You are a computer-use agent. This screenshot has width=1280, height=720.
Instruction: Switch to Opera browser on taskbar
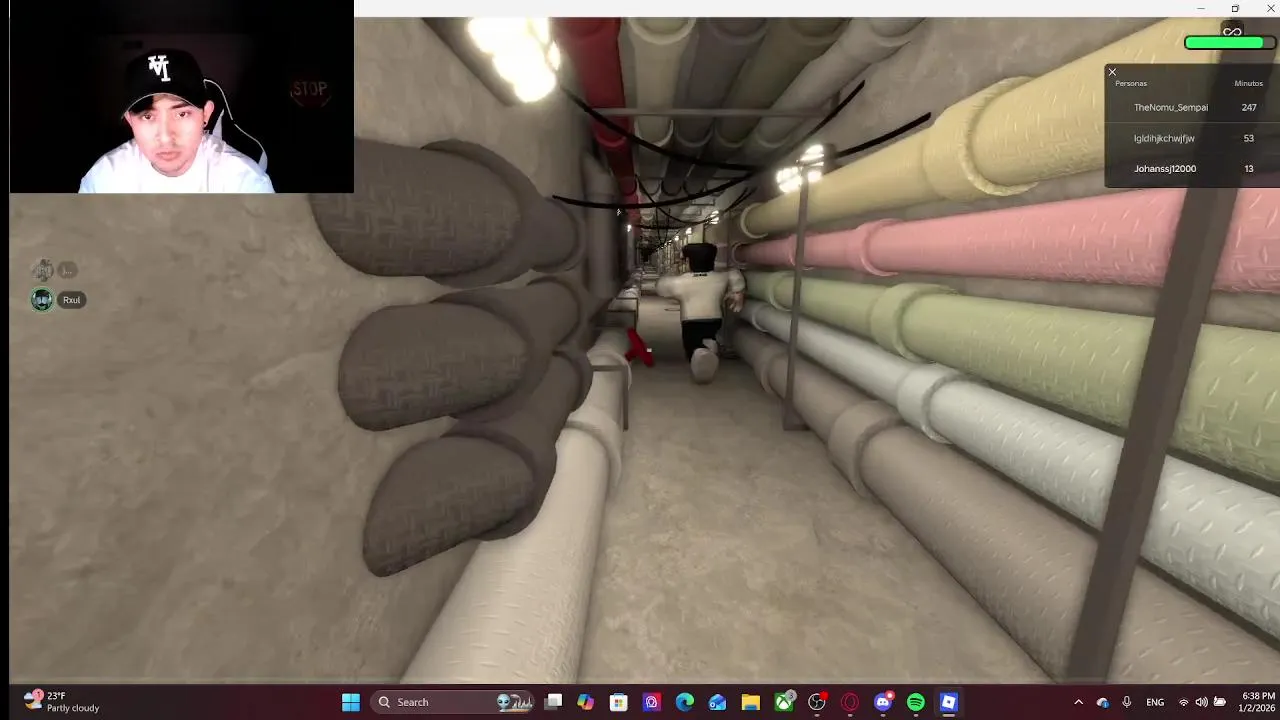point(850,702)
